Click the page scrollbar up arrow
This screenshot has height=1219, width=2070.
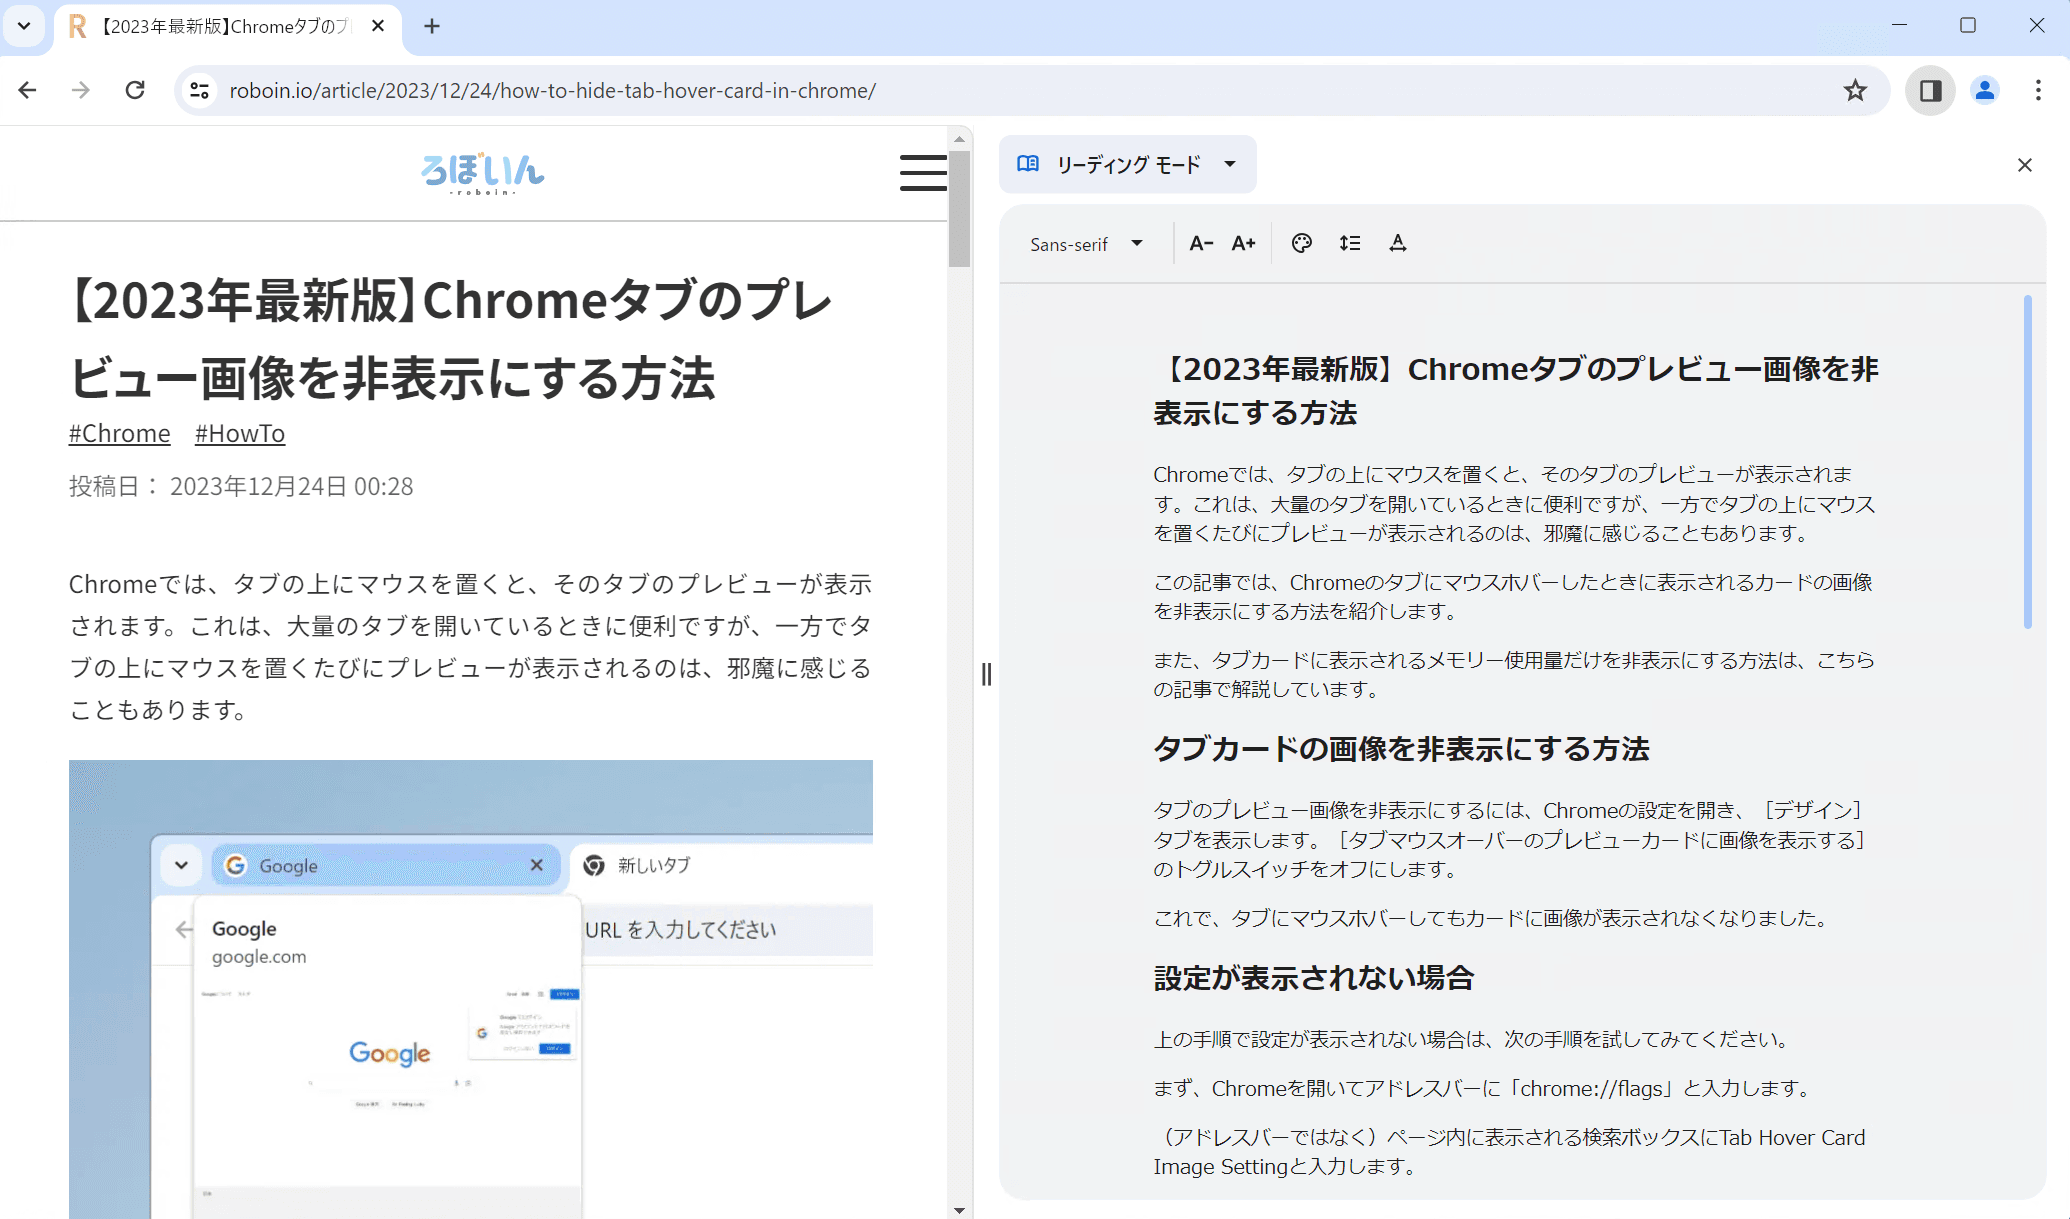pyautogui.click(x=959, y=139)
